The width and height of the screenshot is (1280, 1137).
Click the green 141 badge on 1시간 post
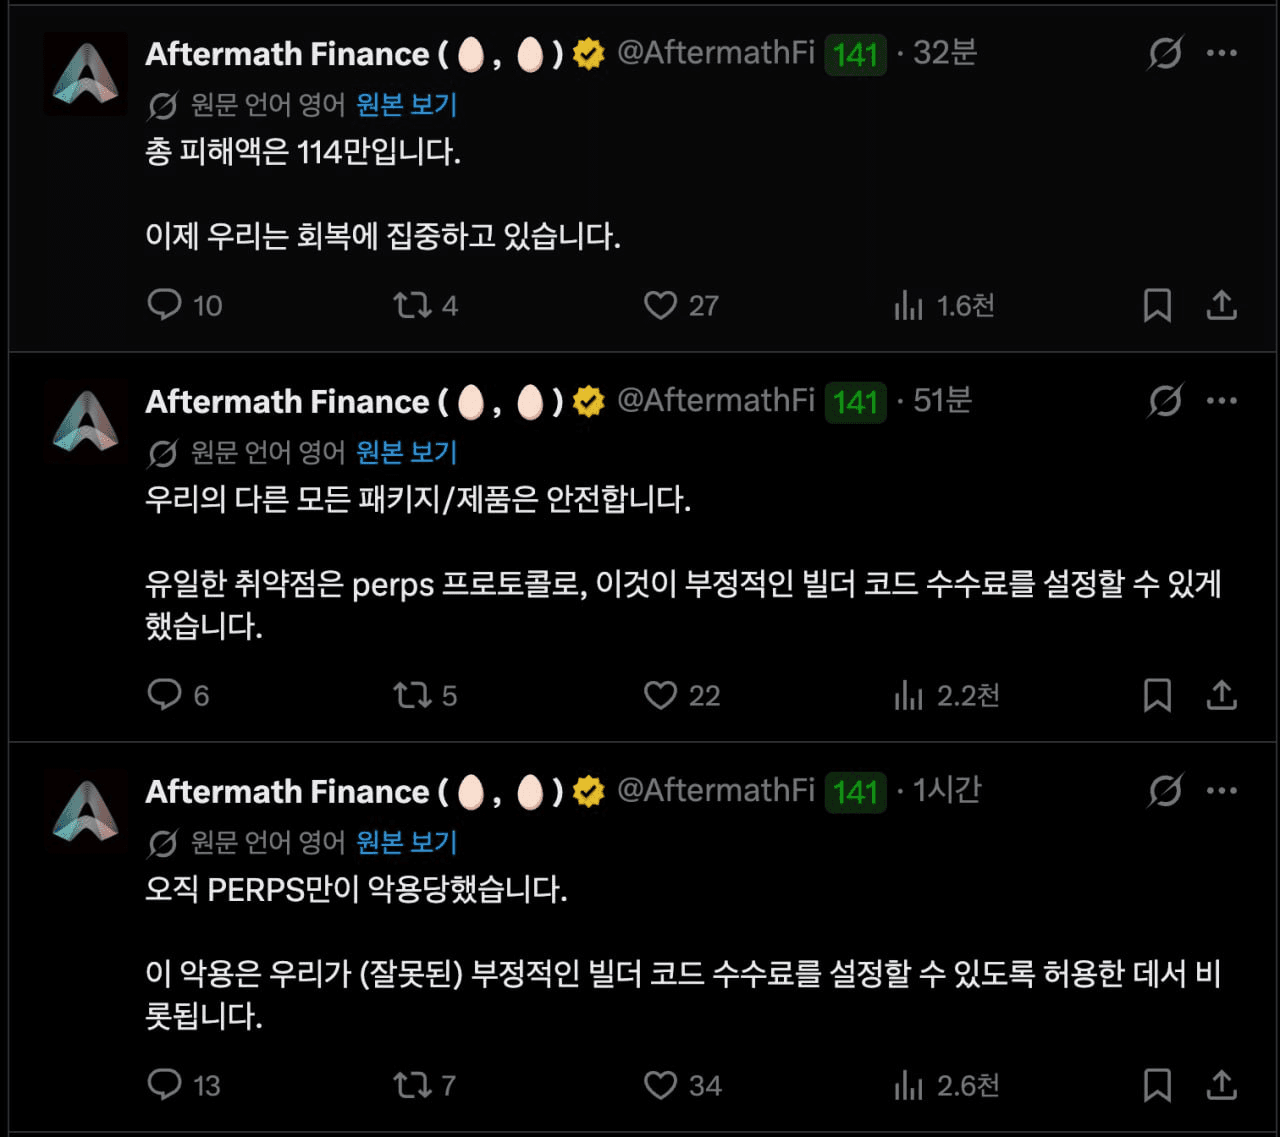coord(855,792)
